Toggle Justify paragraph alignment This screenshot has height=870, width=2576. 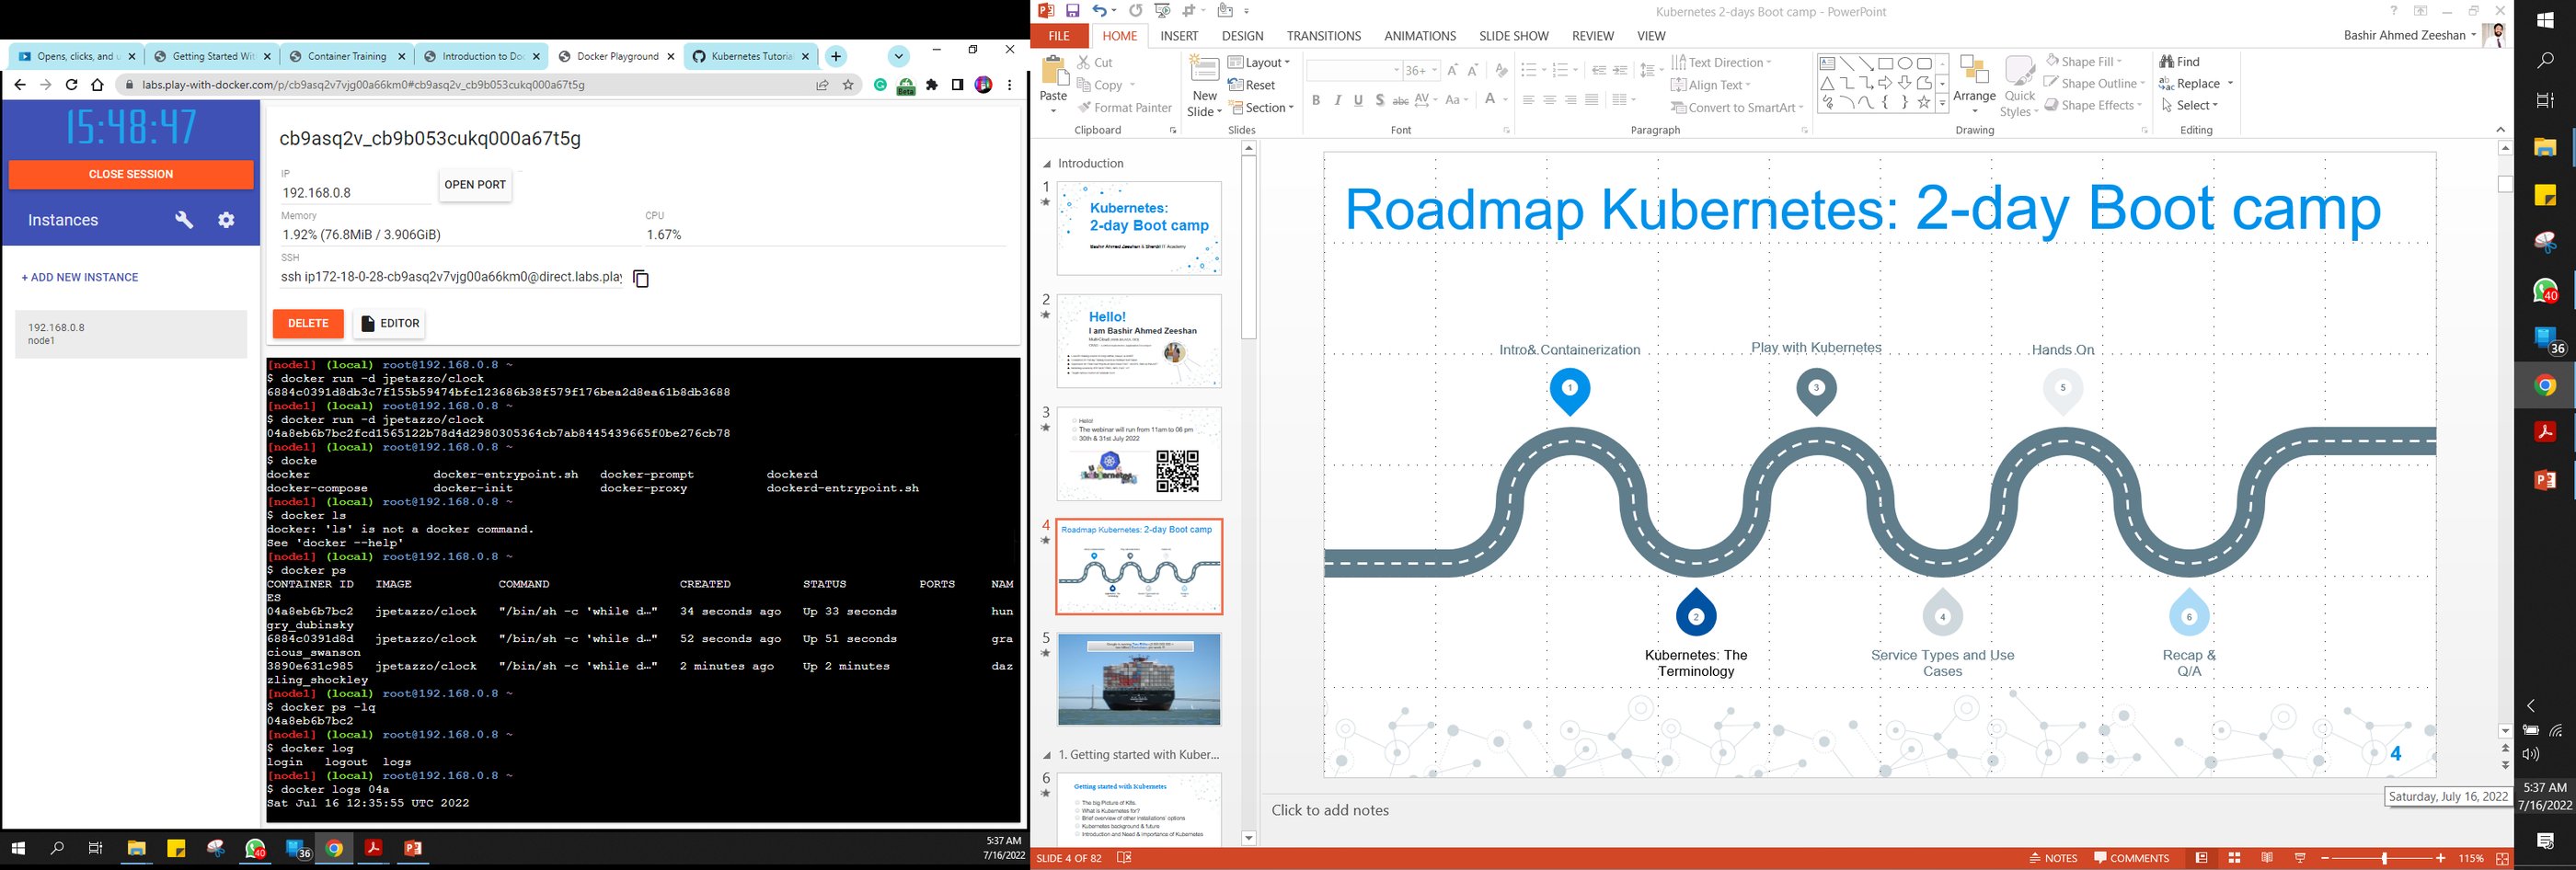point(1591,100)
